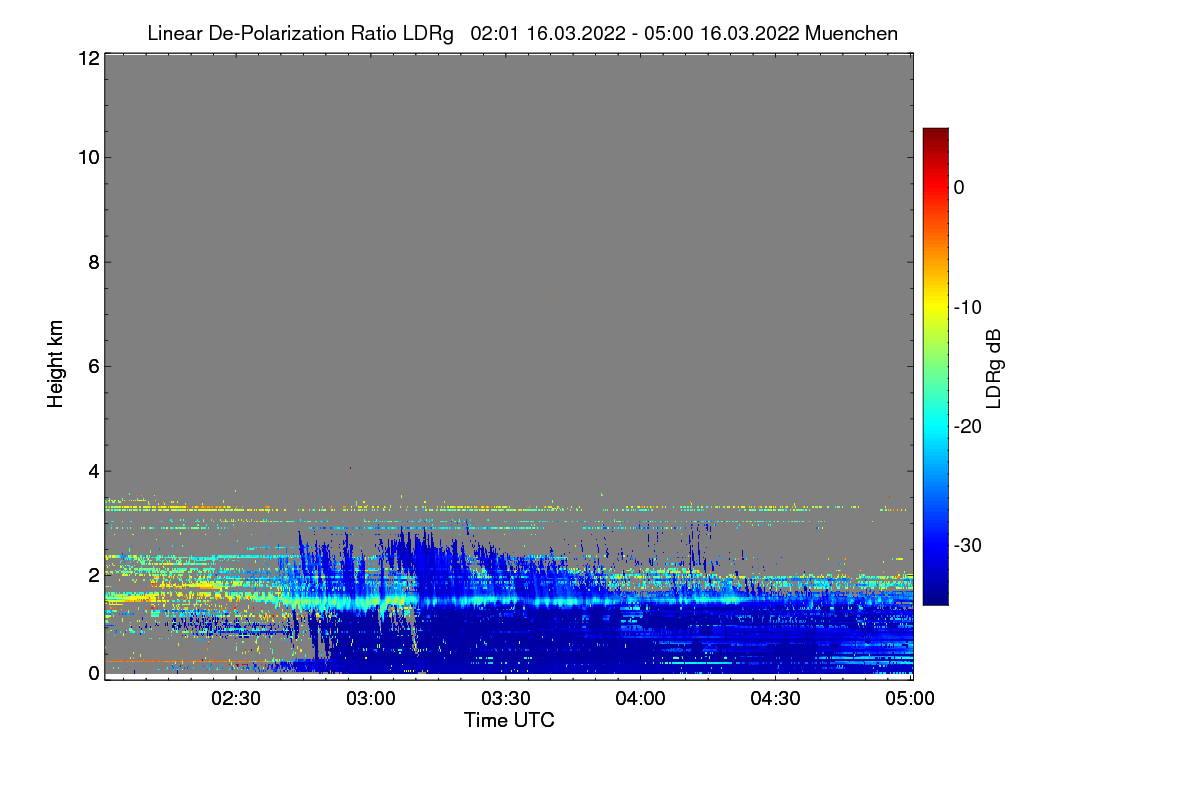Click the '0' height axis label
Image resolution: width=1200 pixels, height=800 pixels.
point(92,673)
